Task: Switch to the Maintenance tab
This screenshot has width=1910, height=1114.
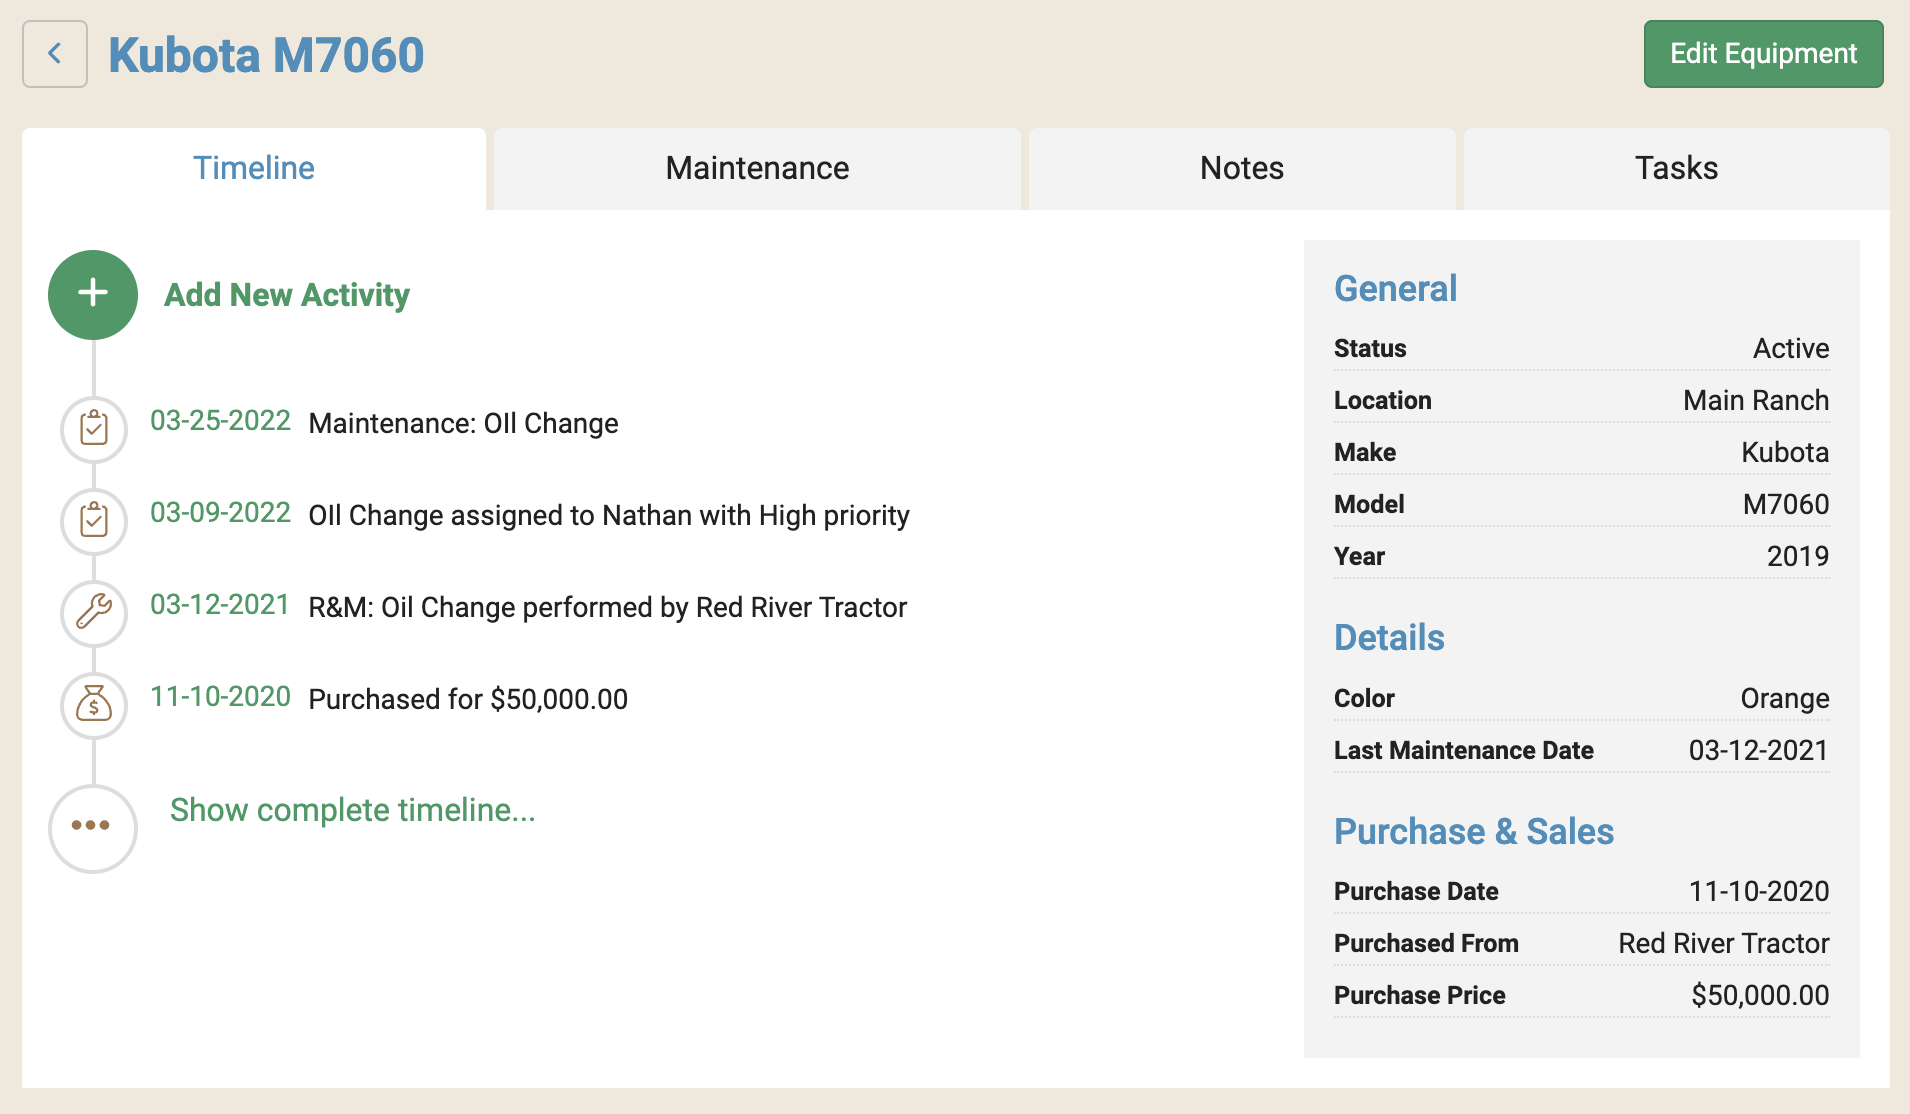Action: (756, 168)
